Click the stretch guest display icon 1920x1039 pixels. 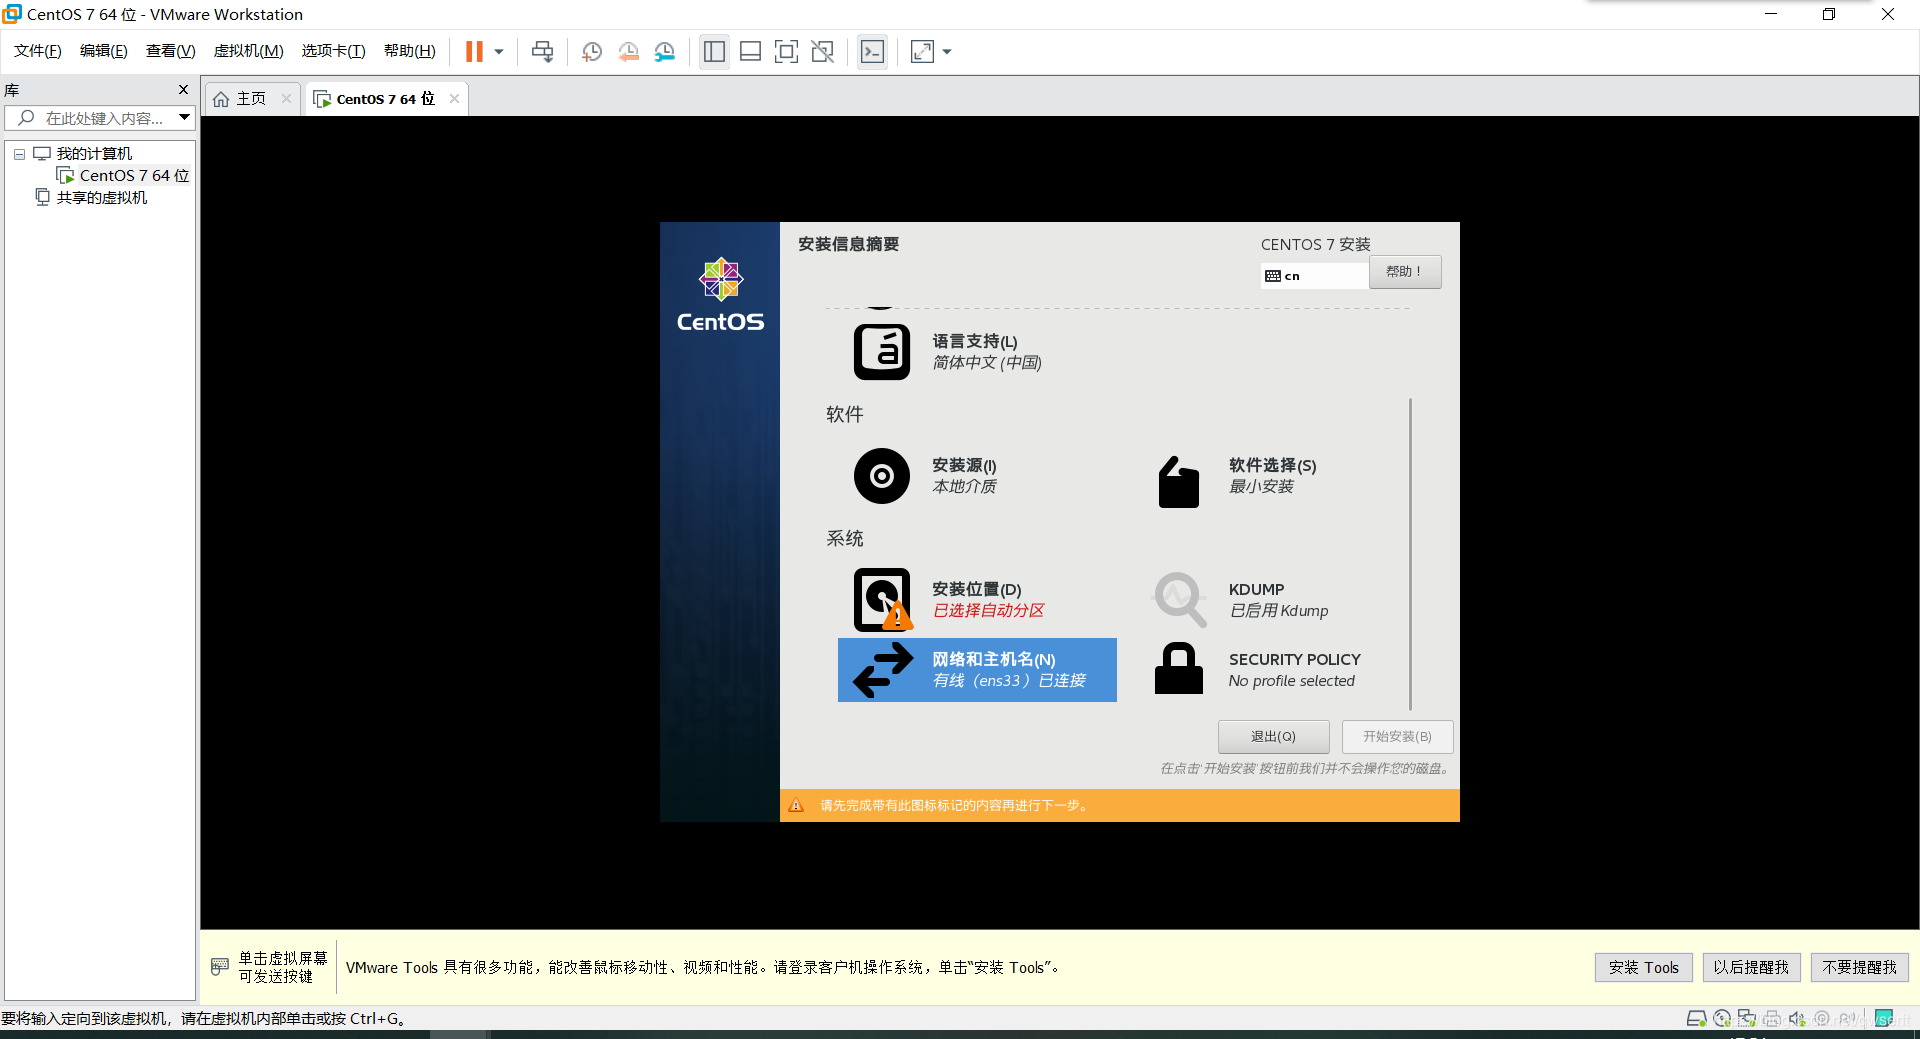click(922, 52)
